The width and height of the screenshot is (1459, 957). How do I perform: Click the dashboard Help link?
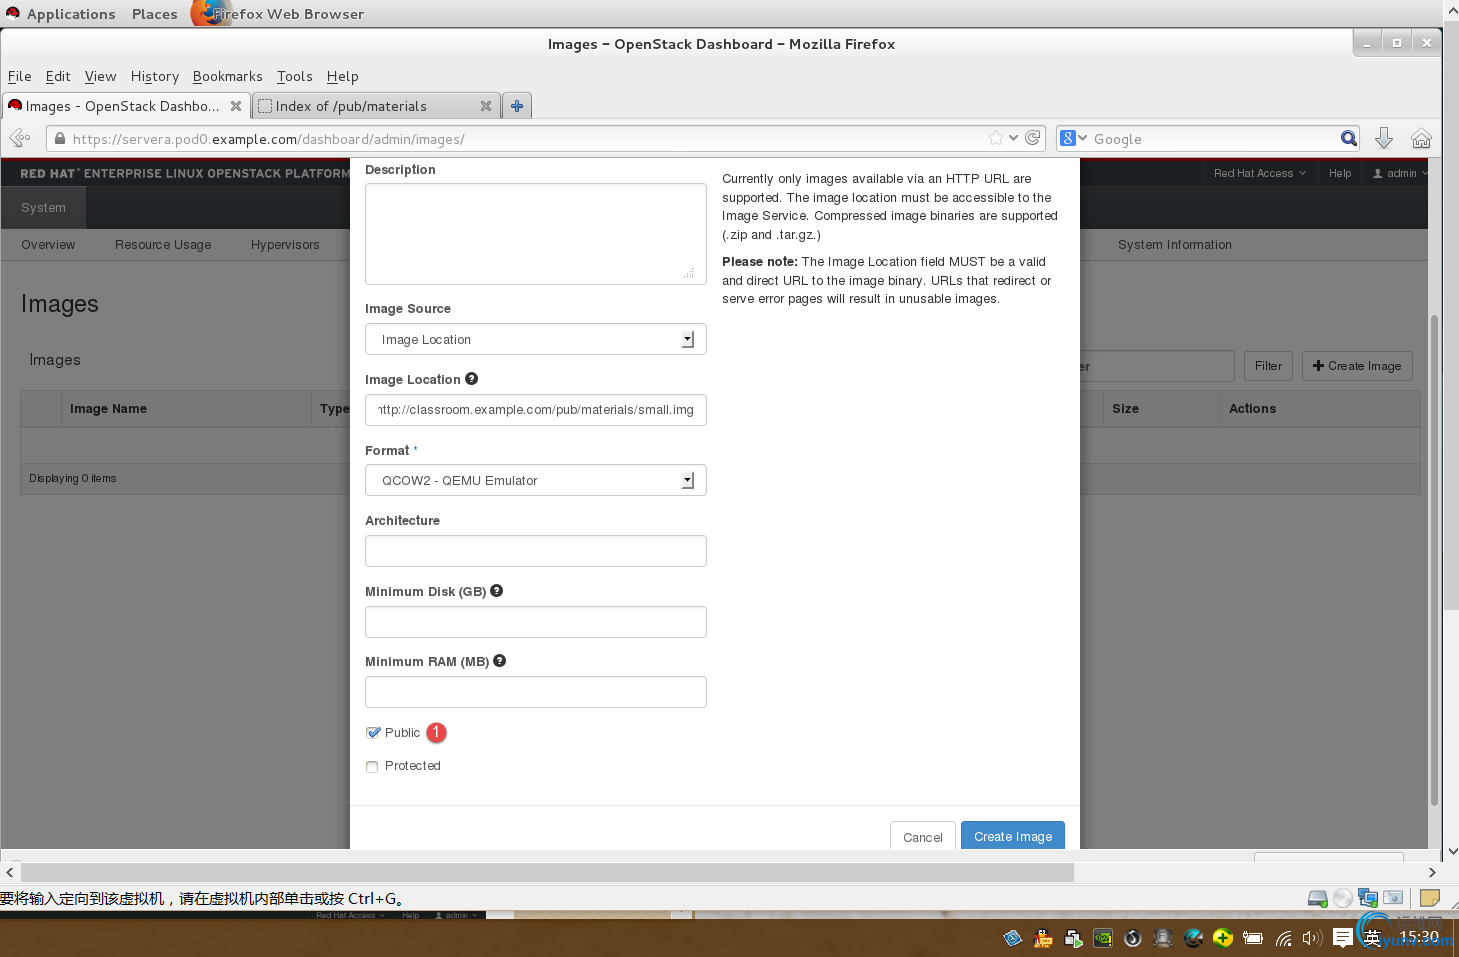pyautogui.click(x=1340, y=173)
